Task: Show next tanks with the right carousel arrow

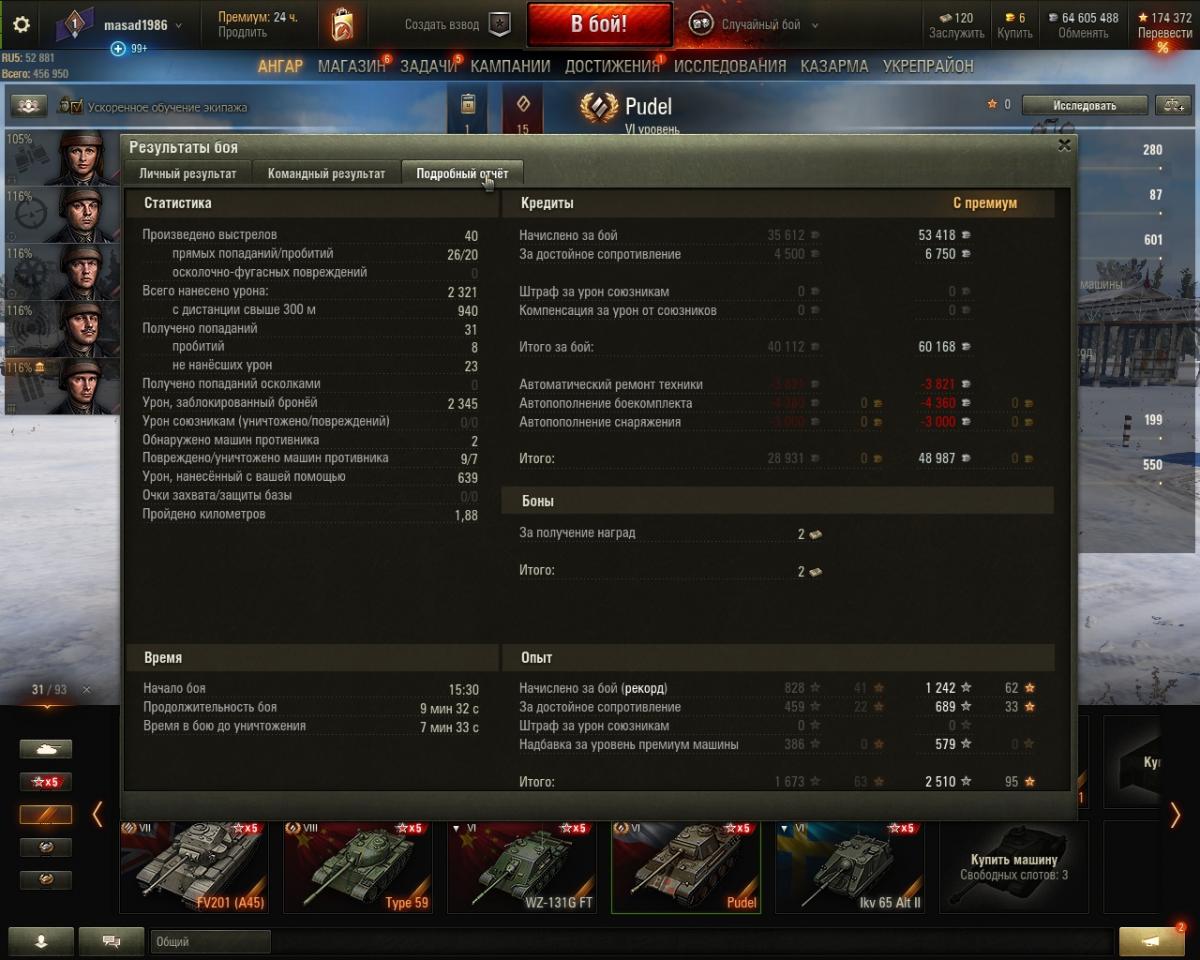Action: (x=1175, y=815)
